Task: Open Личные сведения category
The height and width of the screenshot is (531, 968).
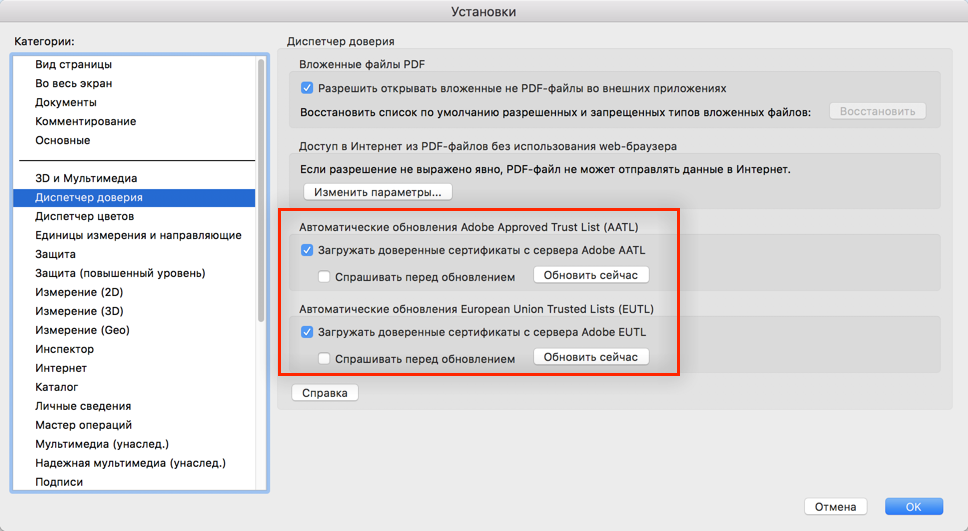Action: click(x=83, y=406)
